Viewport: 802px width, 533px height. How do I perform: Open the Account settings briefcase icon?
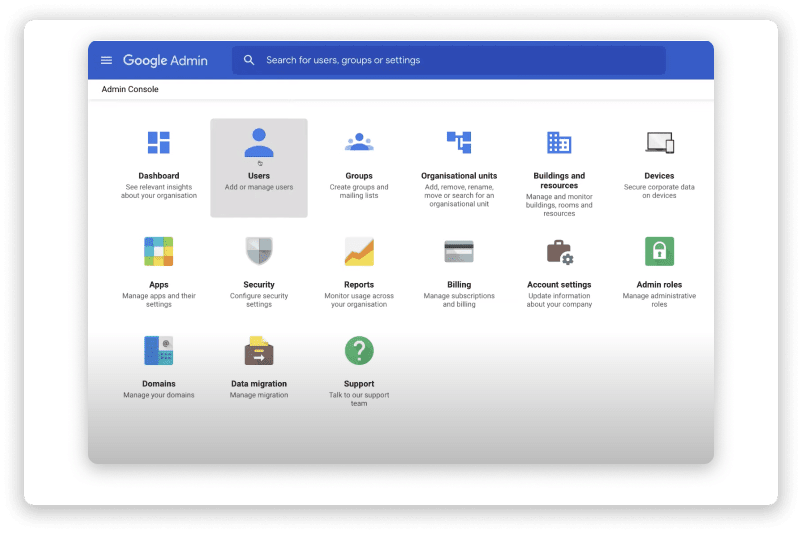559,251
